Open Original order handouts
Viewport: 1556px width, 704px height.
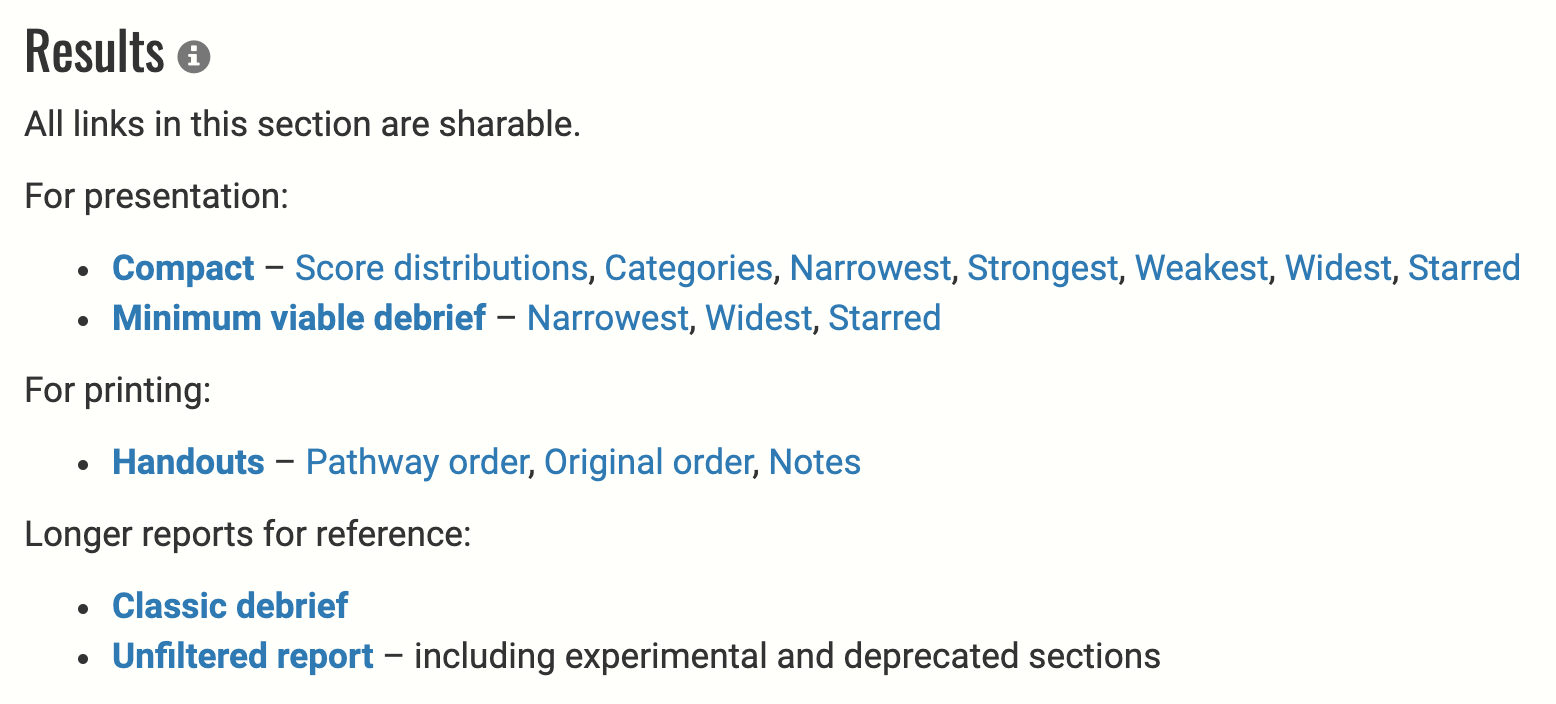(648, 462)
